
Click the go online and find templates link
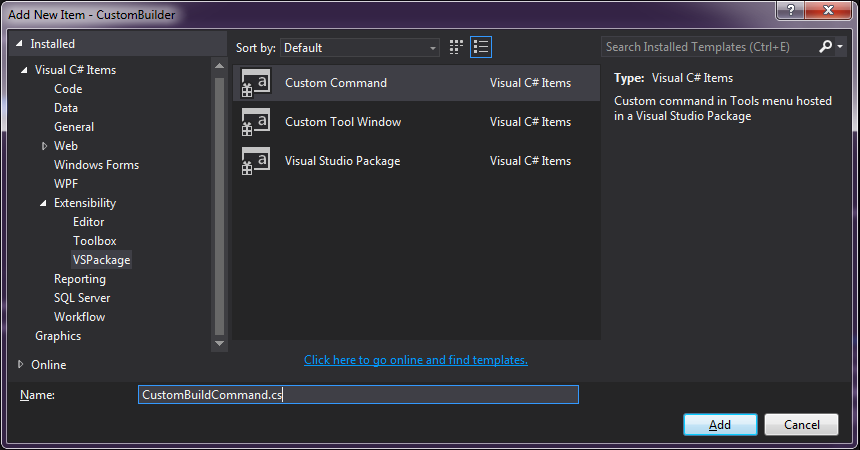point(416,360)
